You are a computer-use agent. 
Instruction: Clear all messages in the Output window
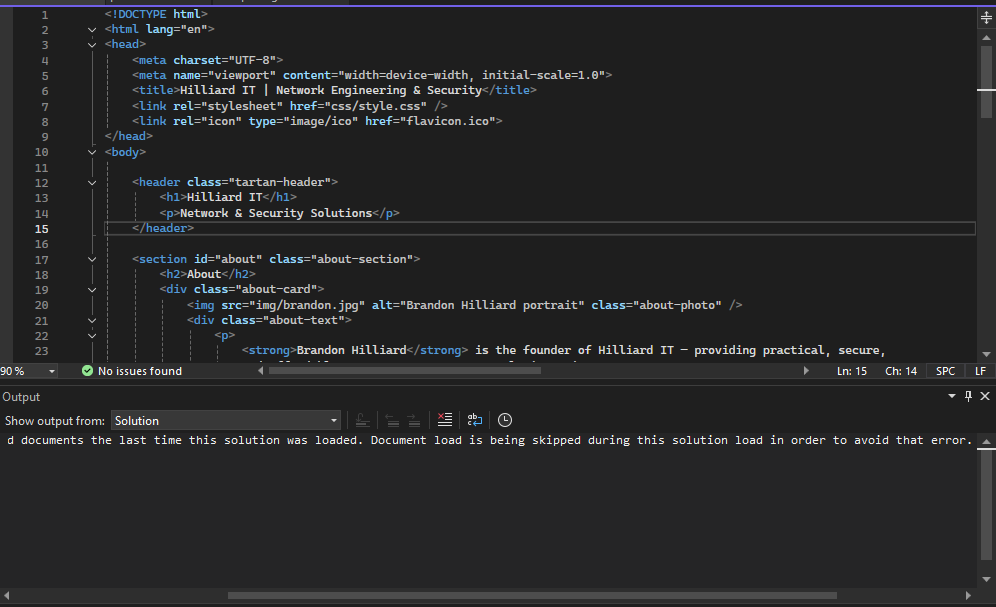444,420
